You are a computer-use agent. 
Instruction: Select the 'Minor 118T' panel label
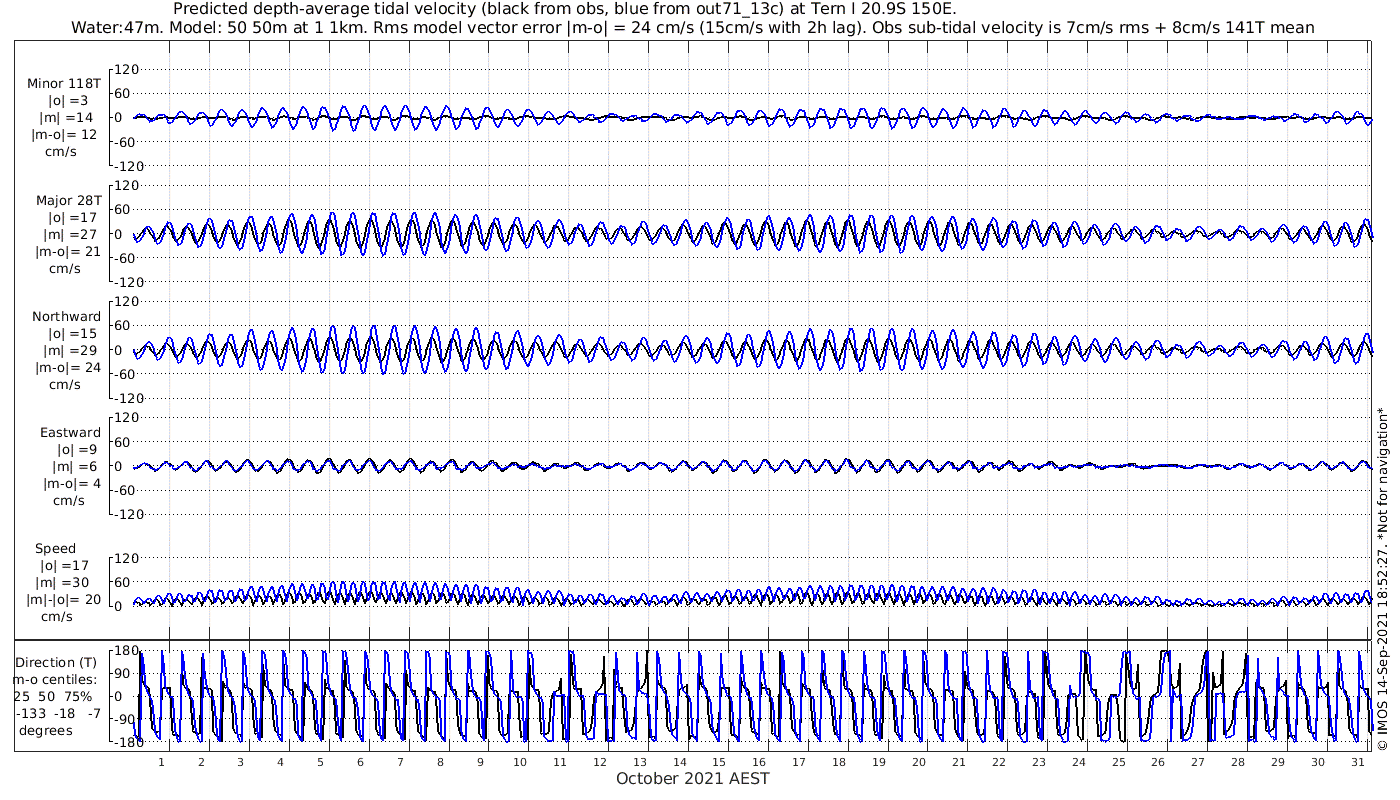[x=64, y=83]
